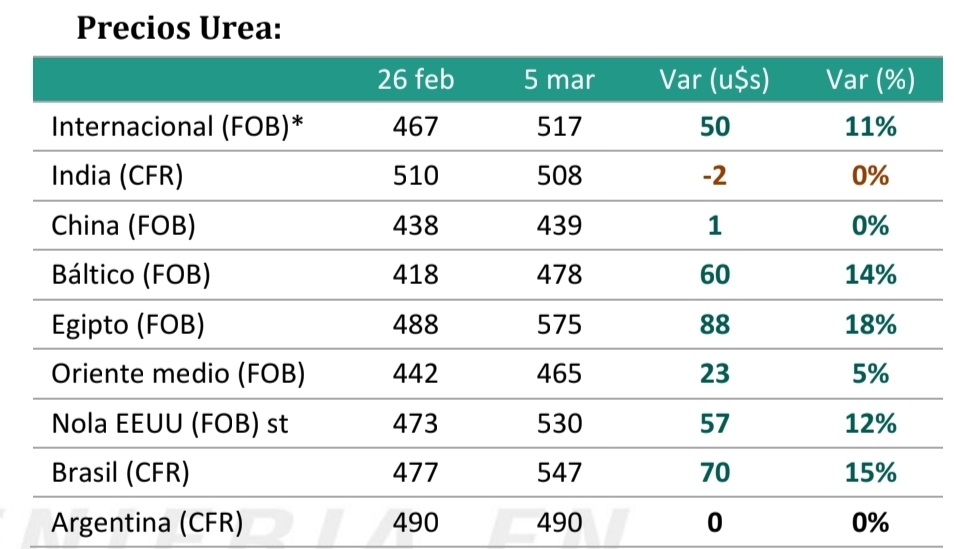Select Nola EEUU's variation value 57

(714, 423)
